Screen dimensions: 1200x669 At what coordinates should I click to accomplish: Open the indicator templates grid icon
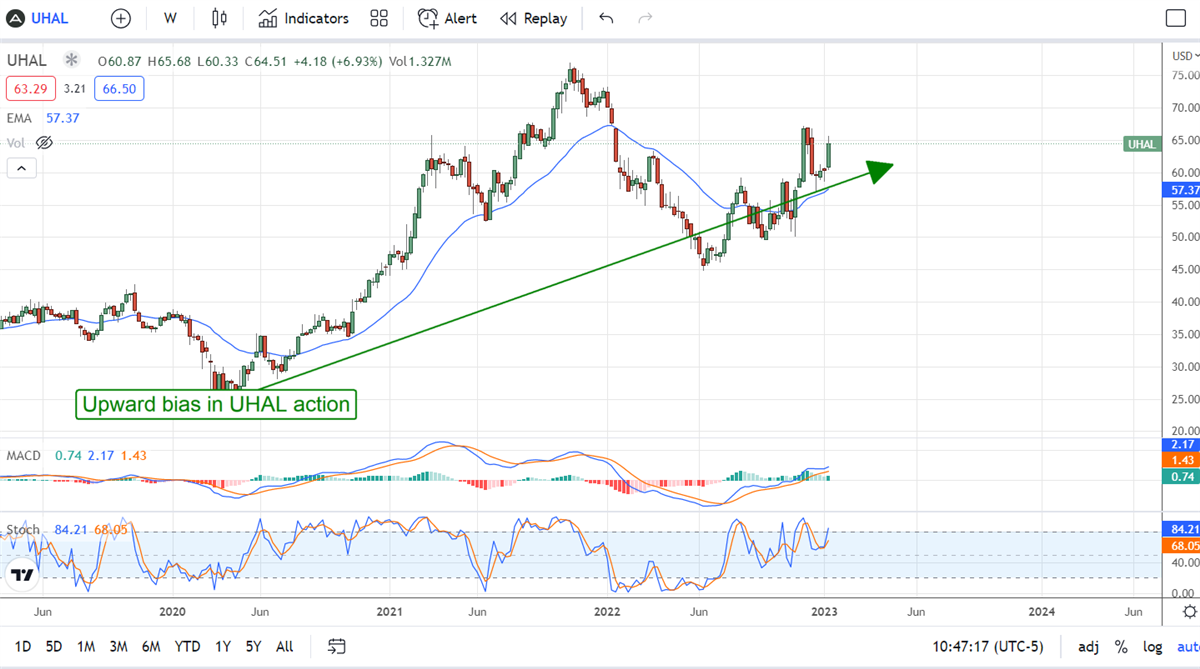tap(379, 18)
